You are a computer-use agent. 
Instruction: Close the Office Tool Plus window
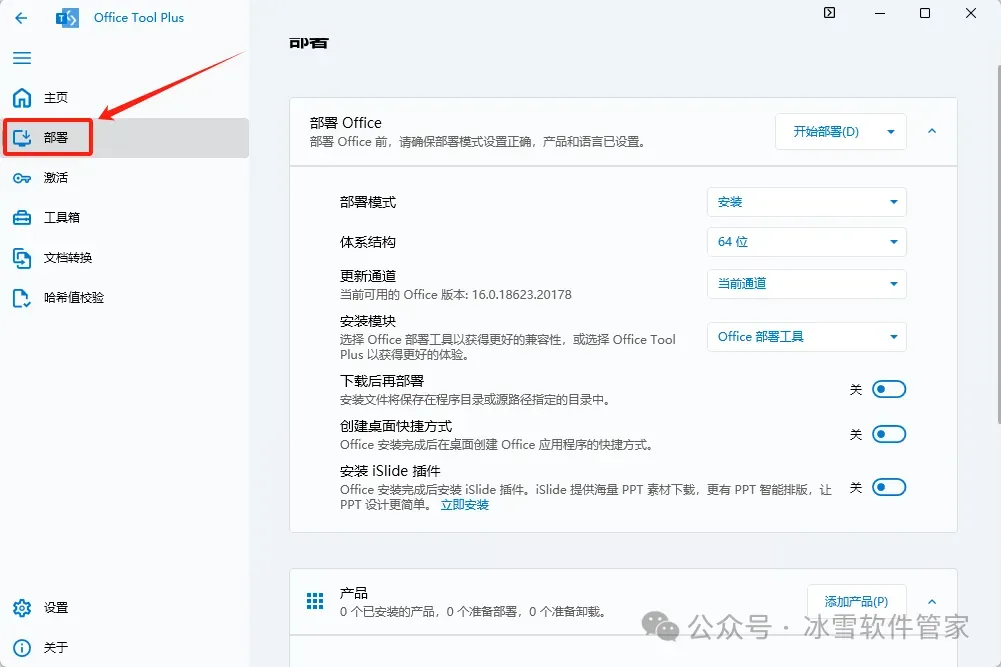point(971,13)
